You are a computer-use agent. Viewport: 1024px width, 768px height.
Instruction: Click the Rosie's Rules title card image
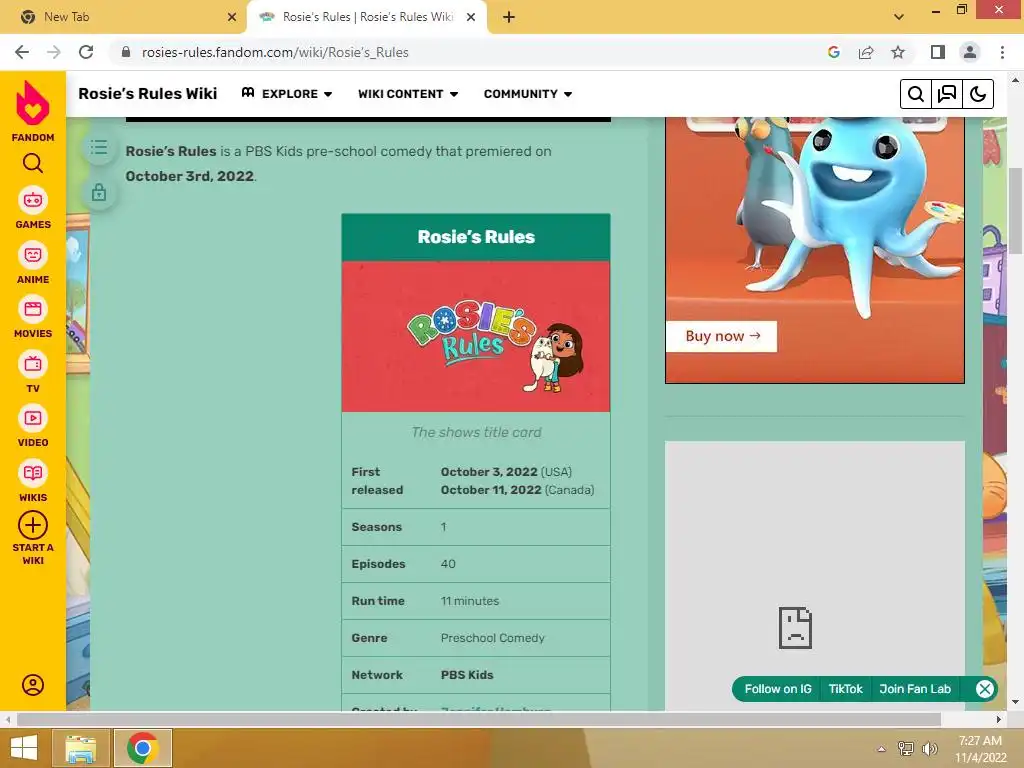pyautogui.click(x=476, y=336)
